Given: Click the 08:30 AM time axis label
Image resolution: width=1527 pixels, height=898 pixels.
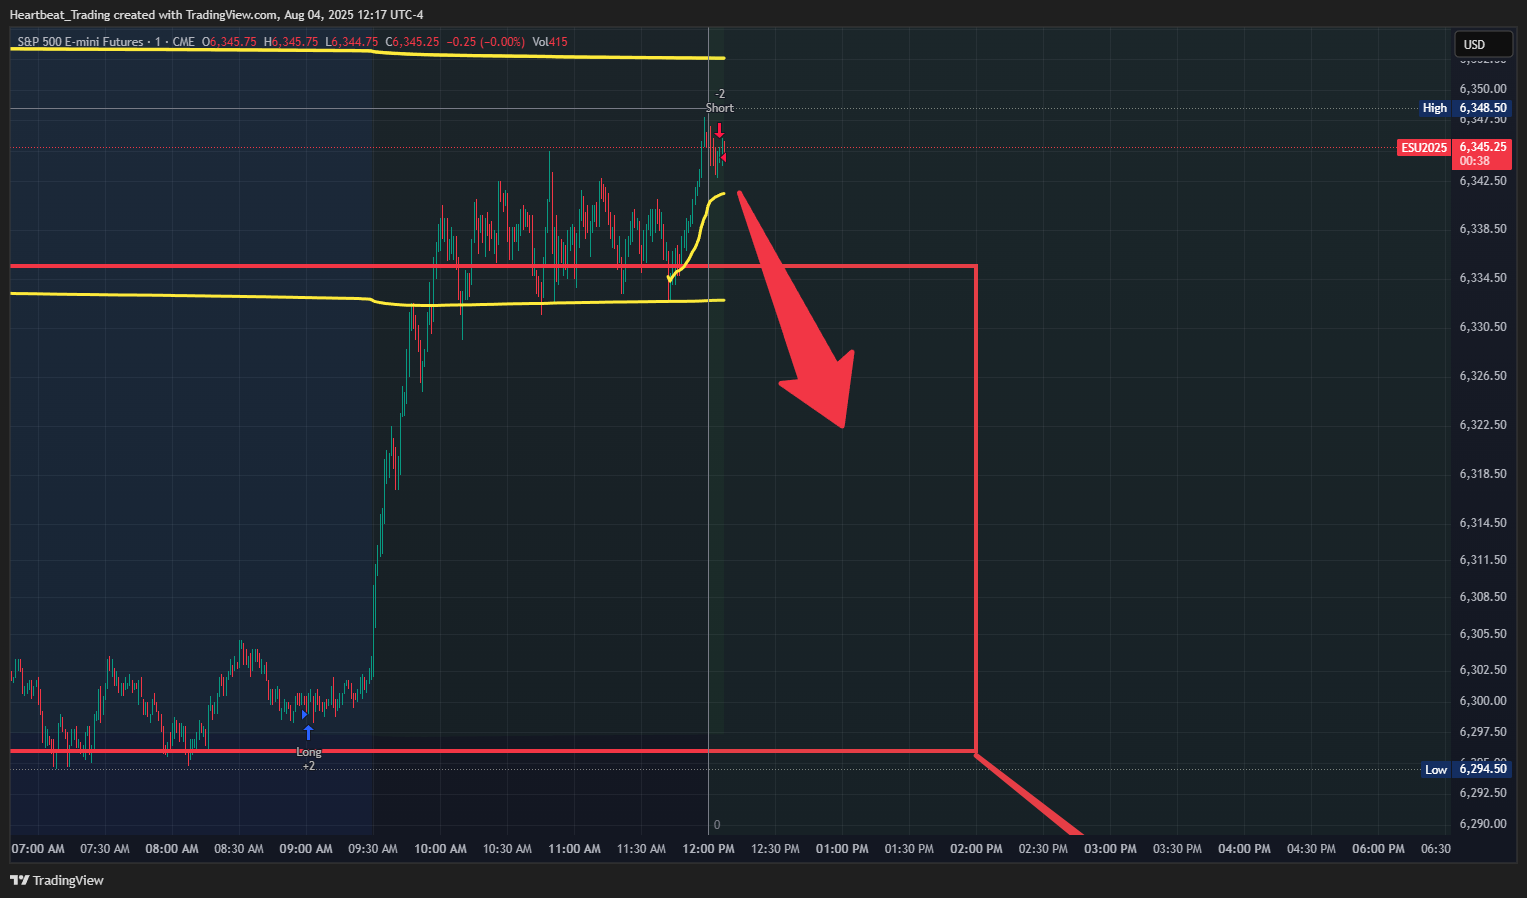Looking at the screenshot, I should pyautogui.click(x=239, y=849).
